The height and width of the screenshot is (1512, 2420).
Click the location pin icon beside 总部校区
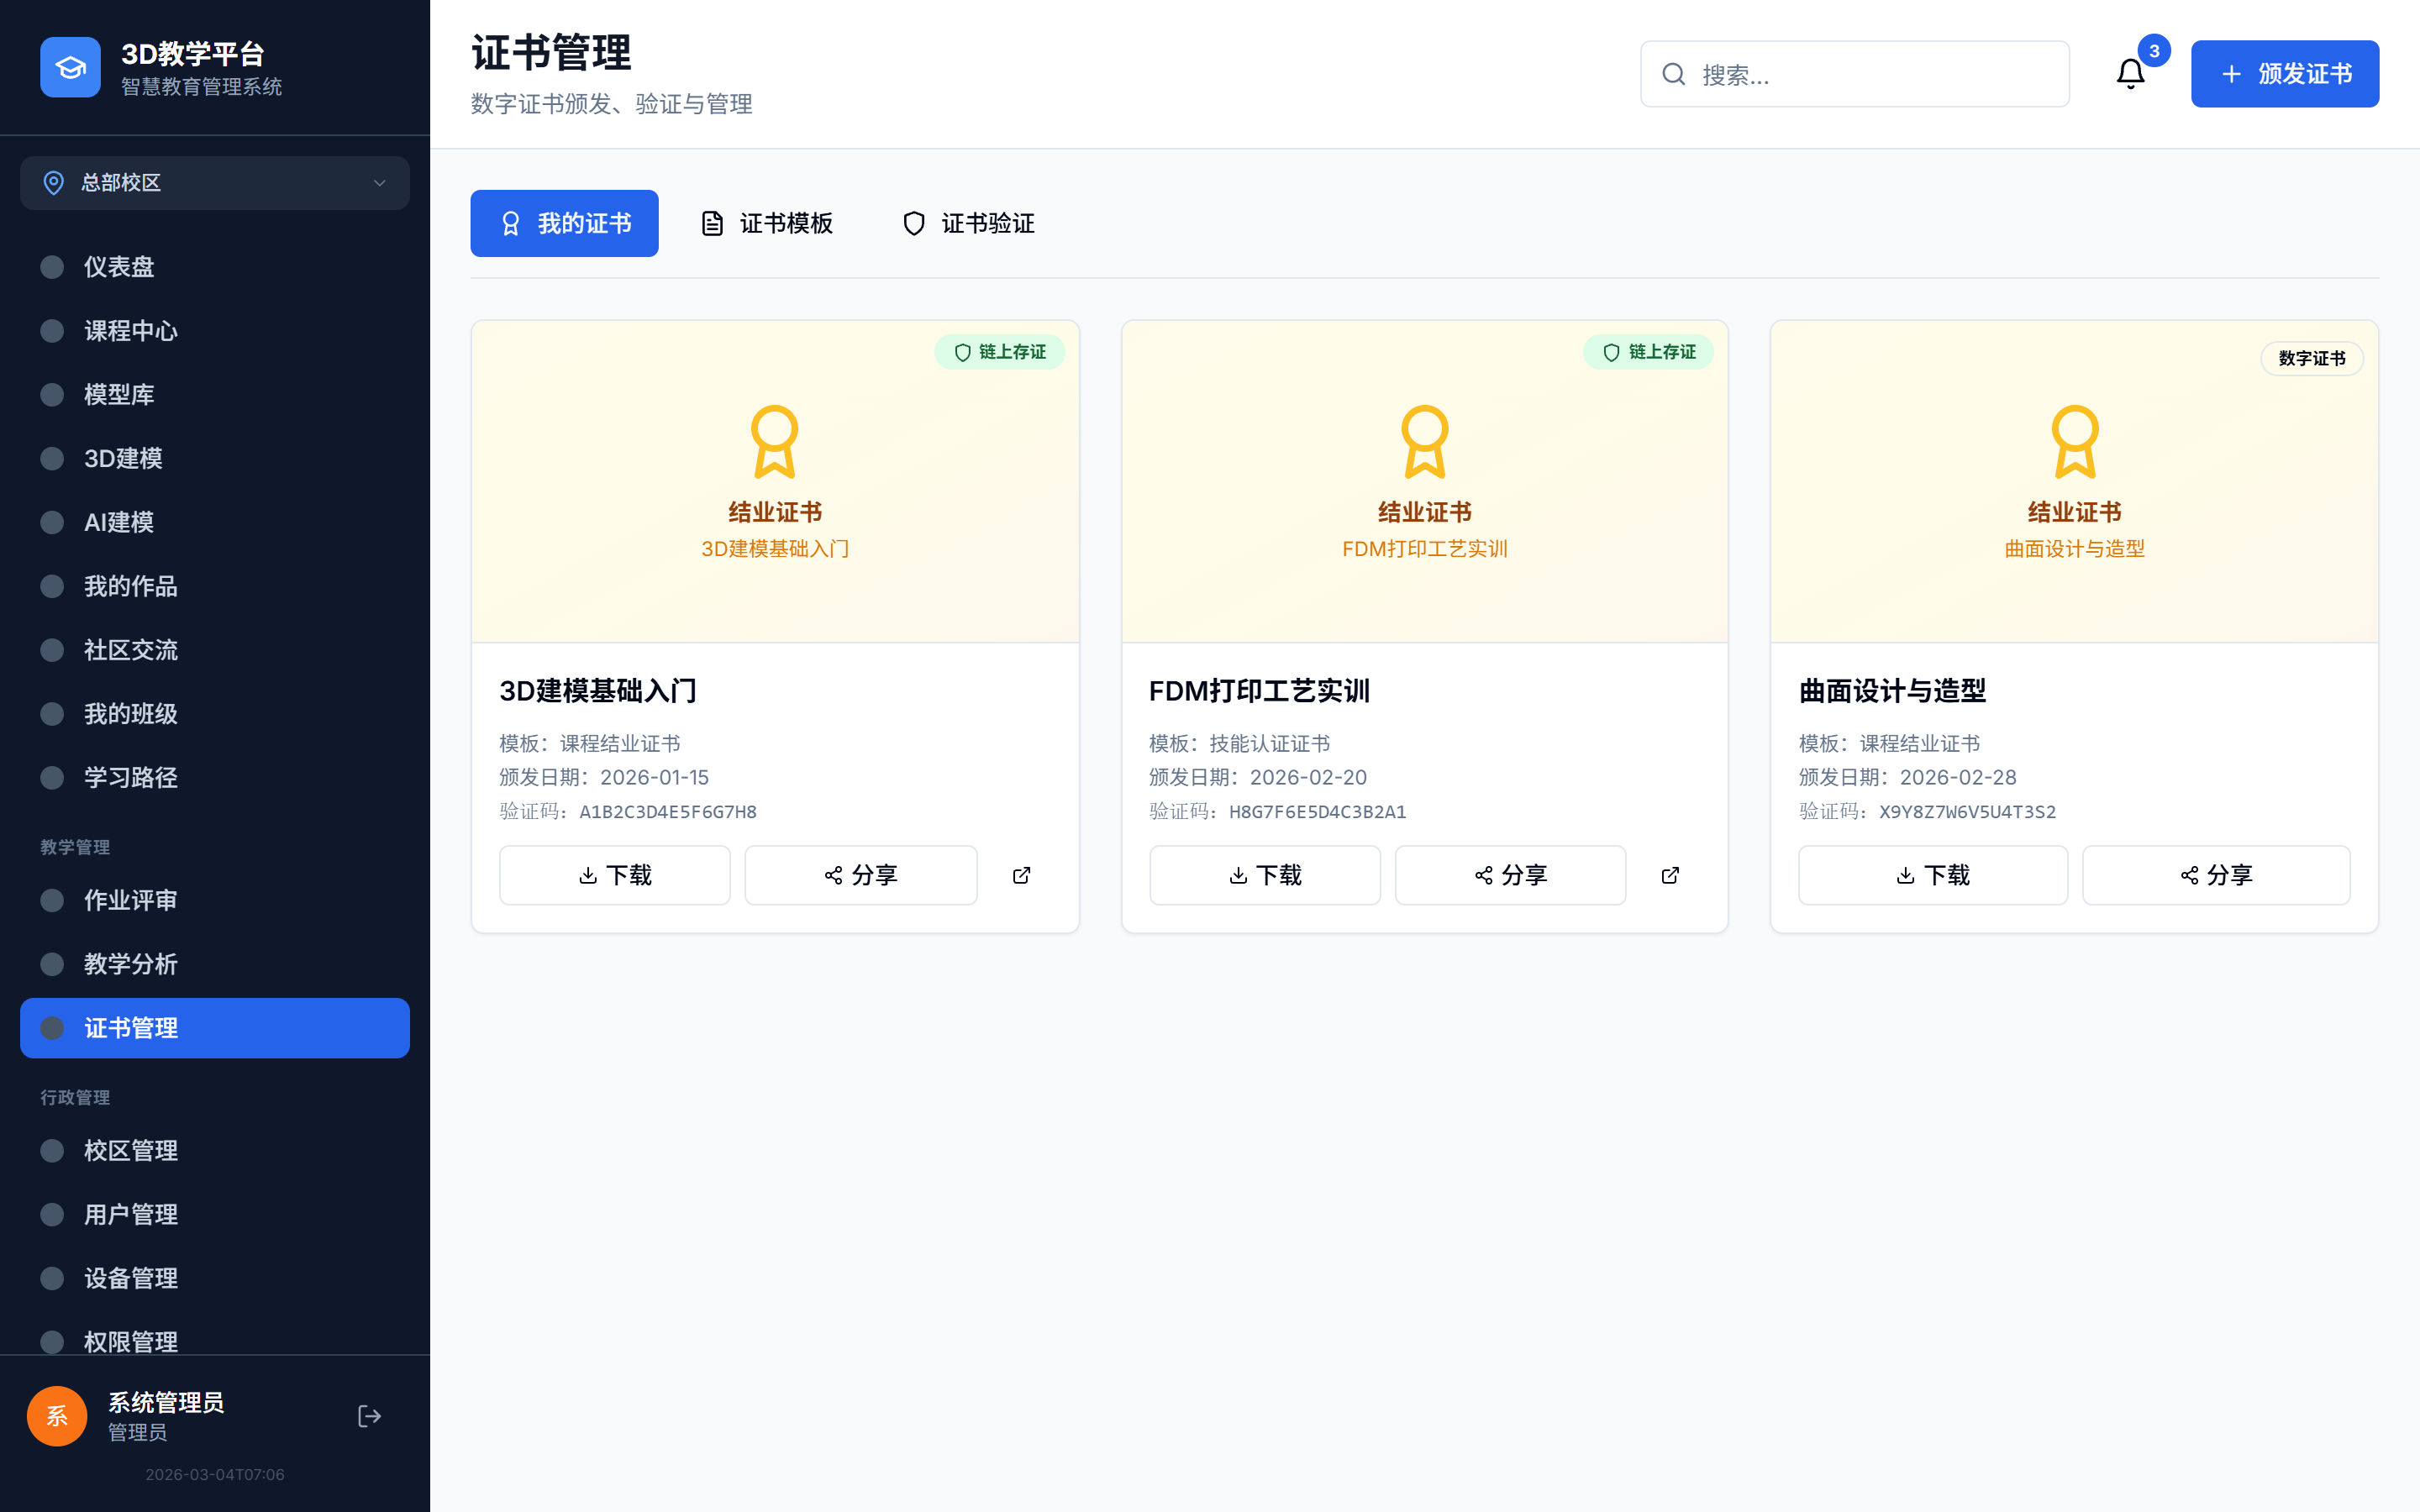(54, 183)
